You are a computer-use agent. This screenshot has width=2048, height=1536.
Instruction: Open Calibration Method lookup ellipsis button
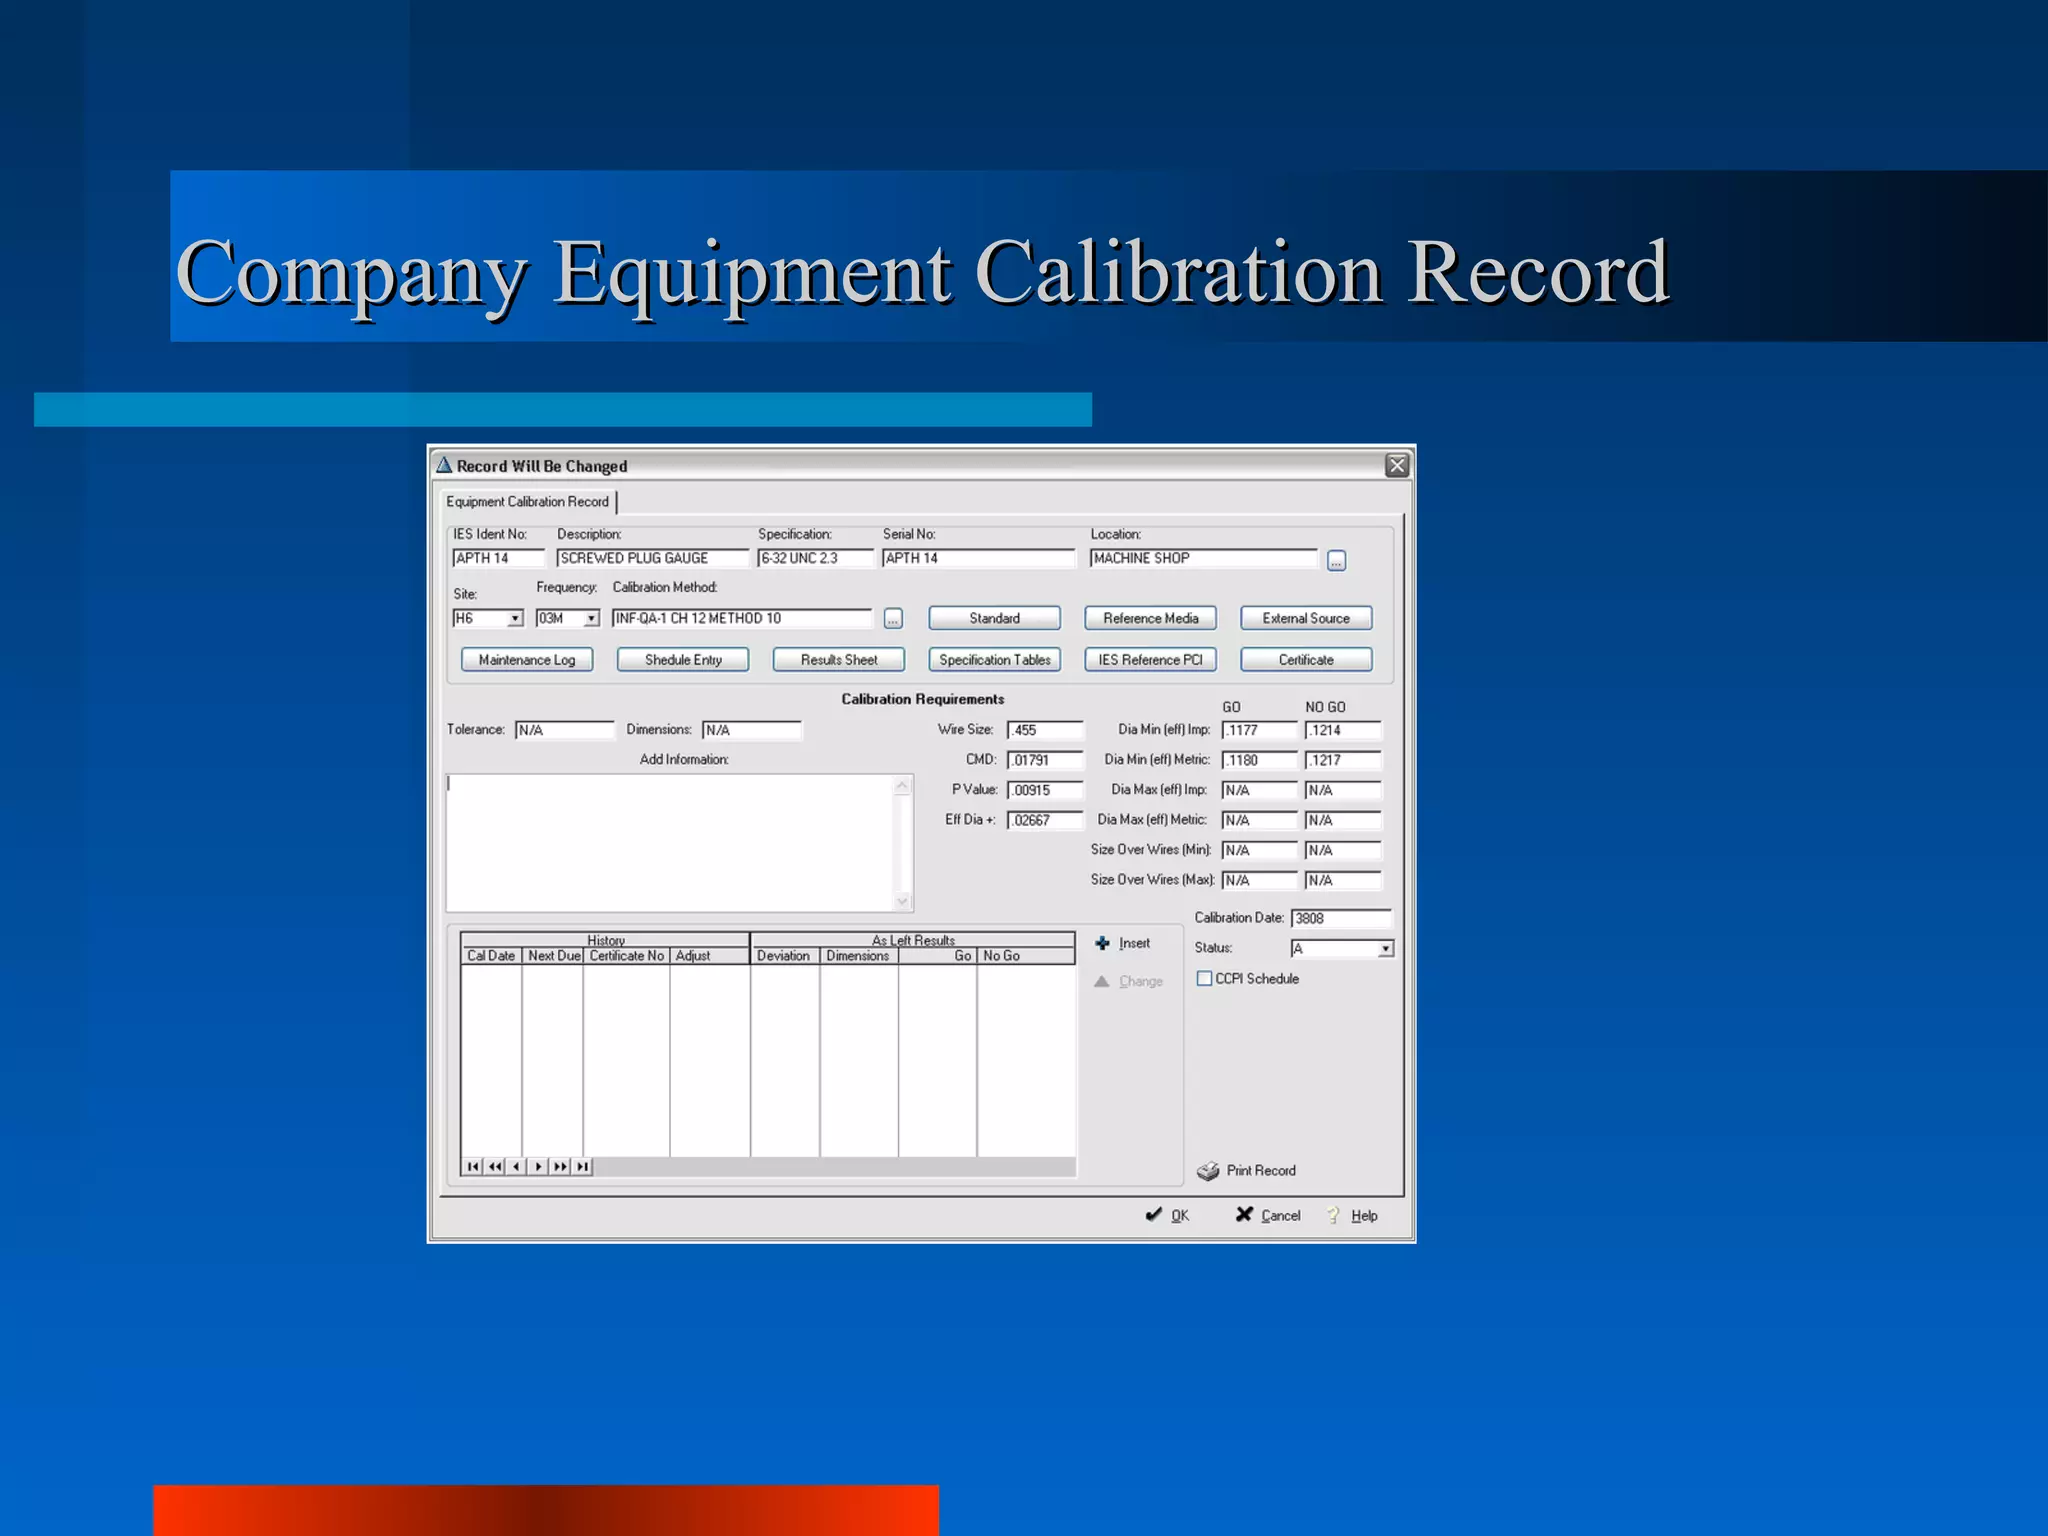(x=893, y=619)
